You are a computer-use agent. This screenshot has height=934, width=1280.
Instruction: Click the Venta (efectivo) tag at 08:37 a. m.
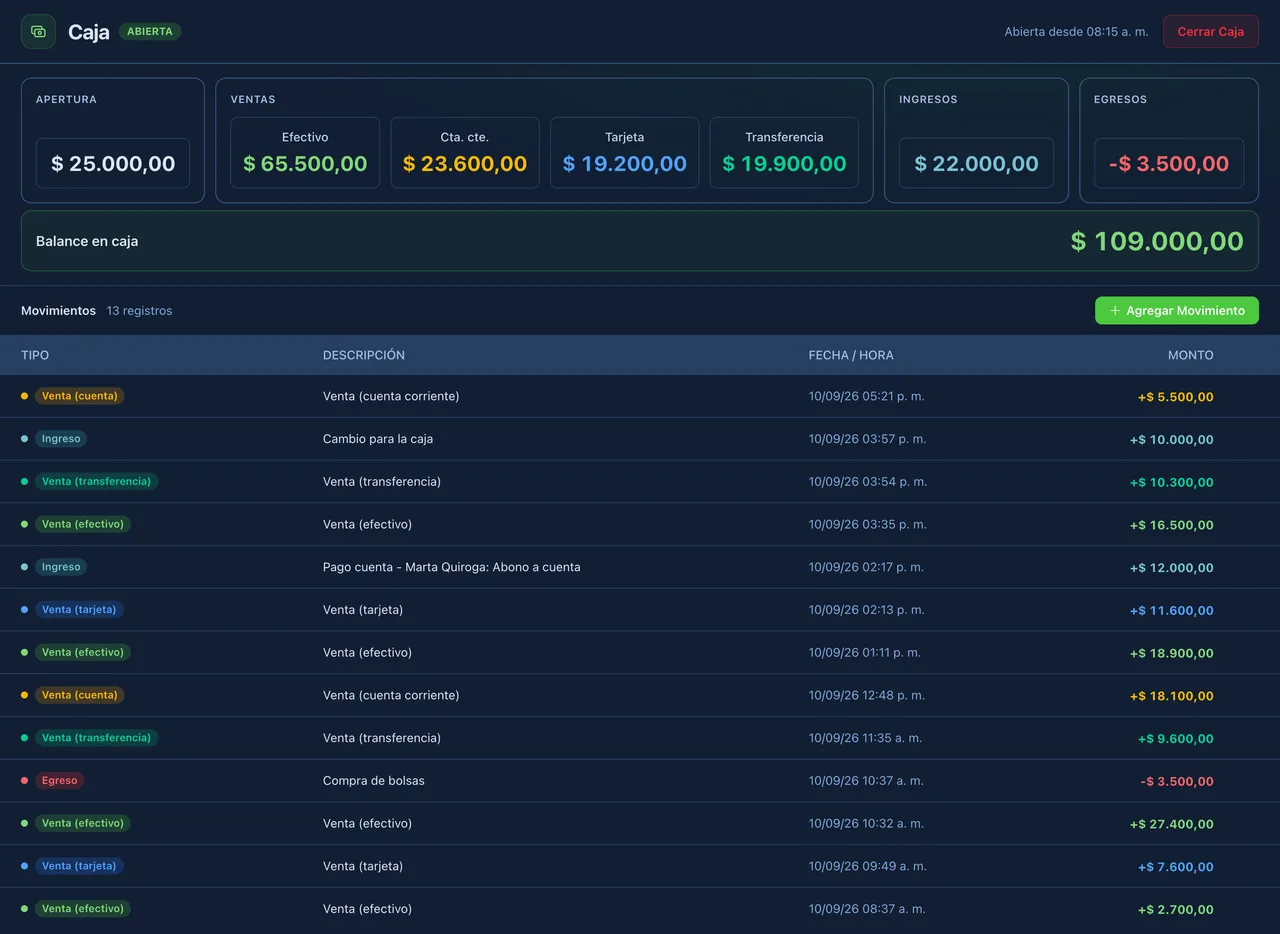(83, 909)
